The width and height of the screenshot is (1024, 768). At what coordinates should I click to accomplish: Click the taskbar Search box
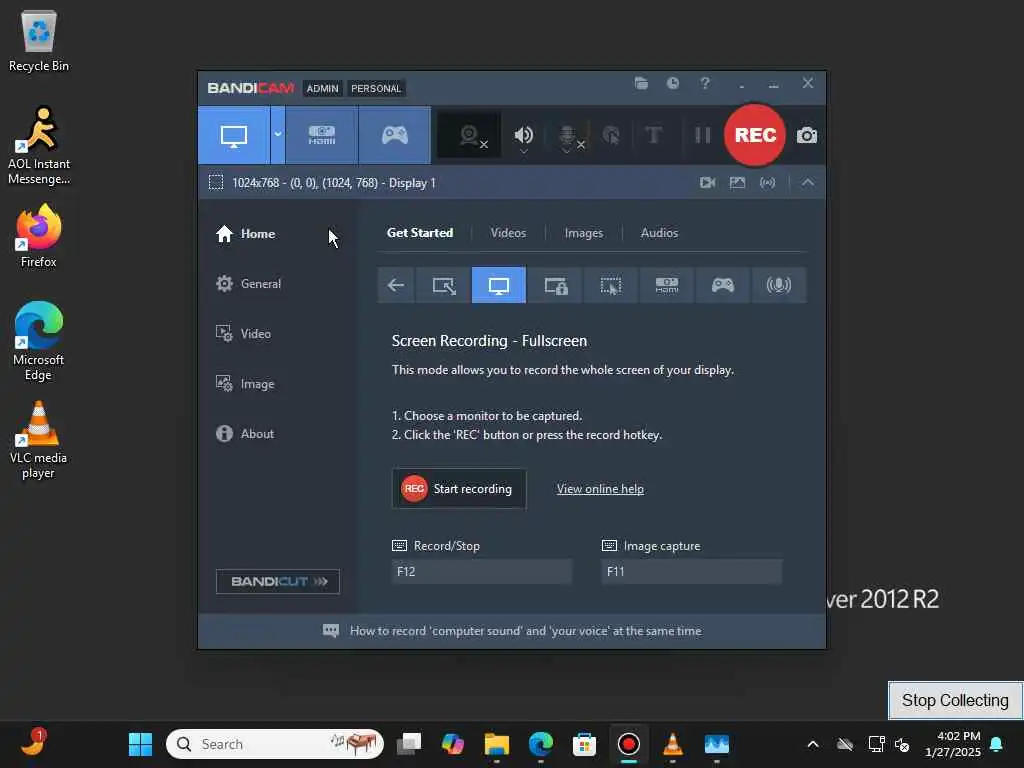point(275,744)
